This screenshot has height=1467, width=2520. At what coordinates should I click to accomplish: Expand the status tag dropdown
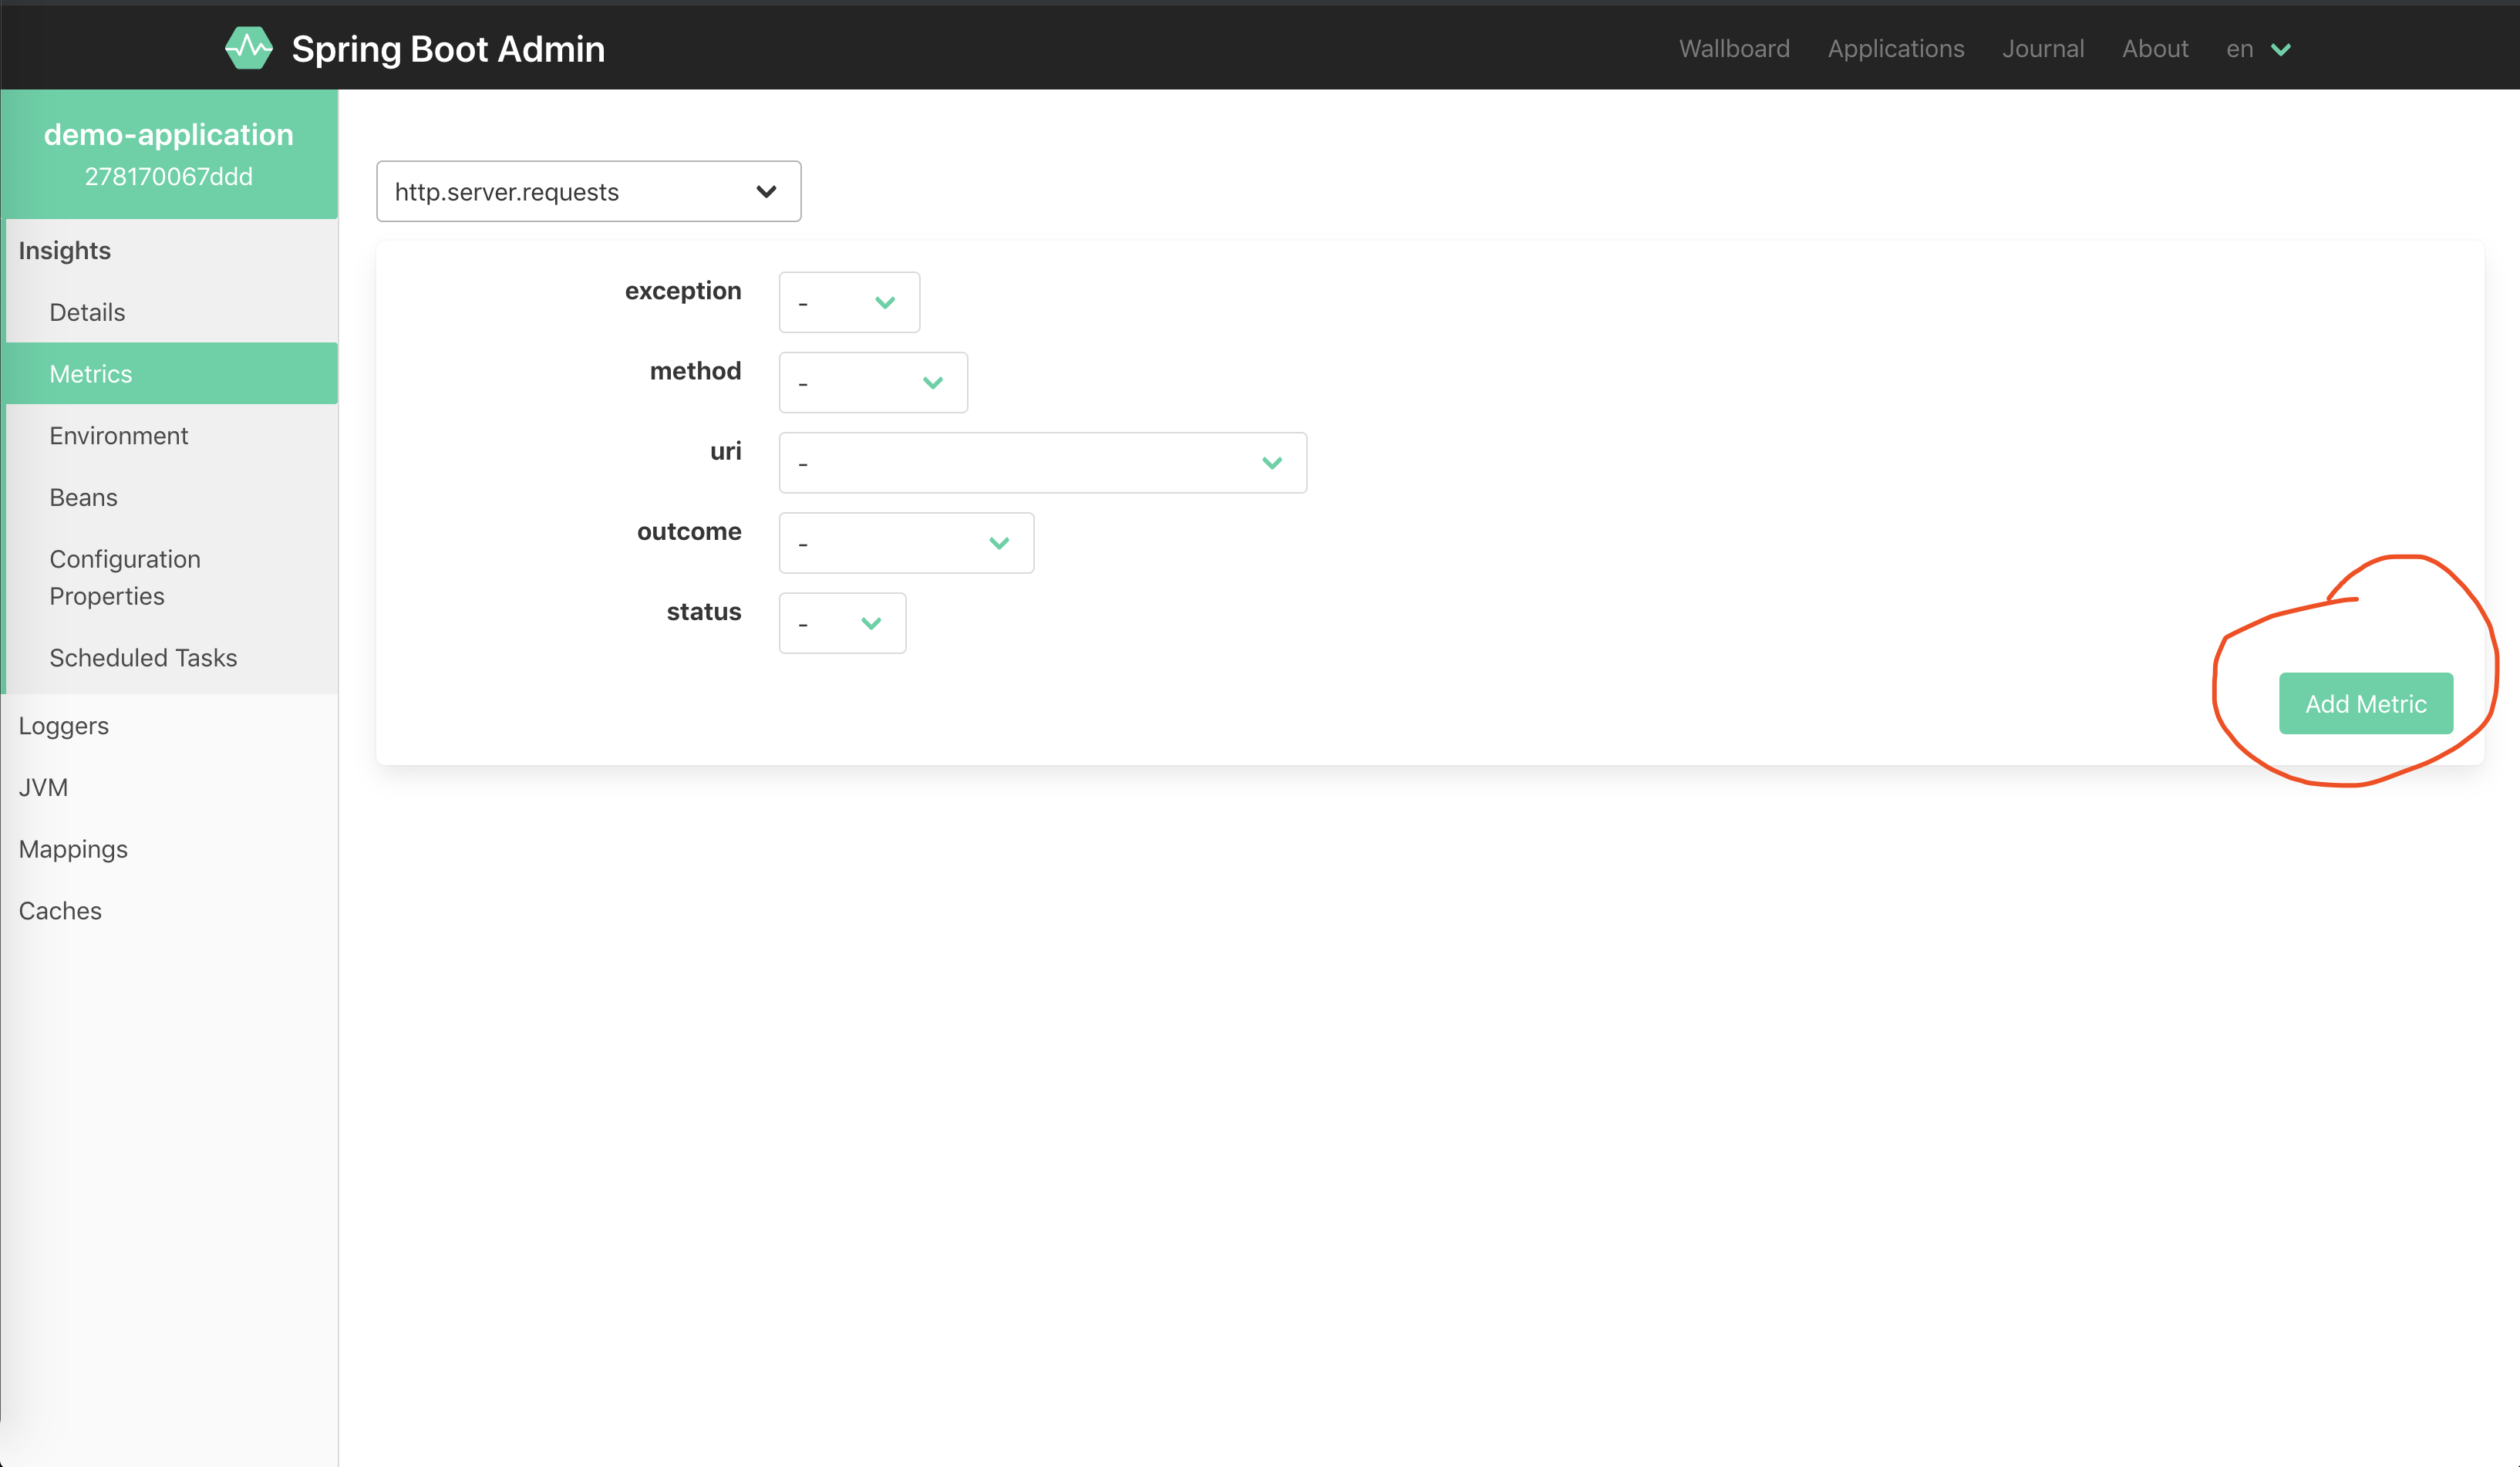tap(842, 623)
